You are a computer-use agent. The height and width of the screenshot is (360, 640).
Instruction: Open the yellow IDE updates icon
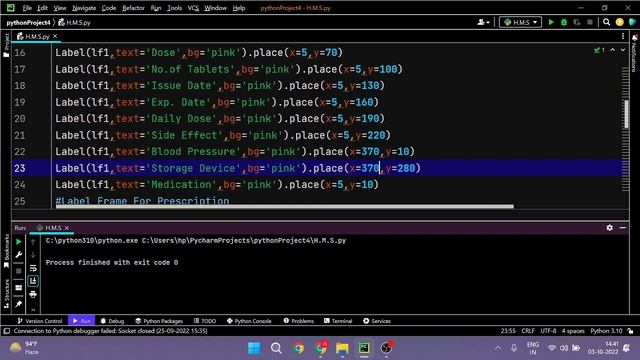pyautogui.click(x=620, y=22)
